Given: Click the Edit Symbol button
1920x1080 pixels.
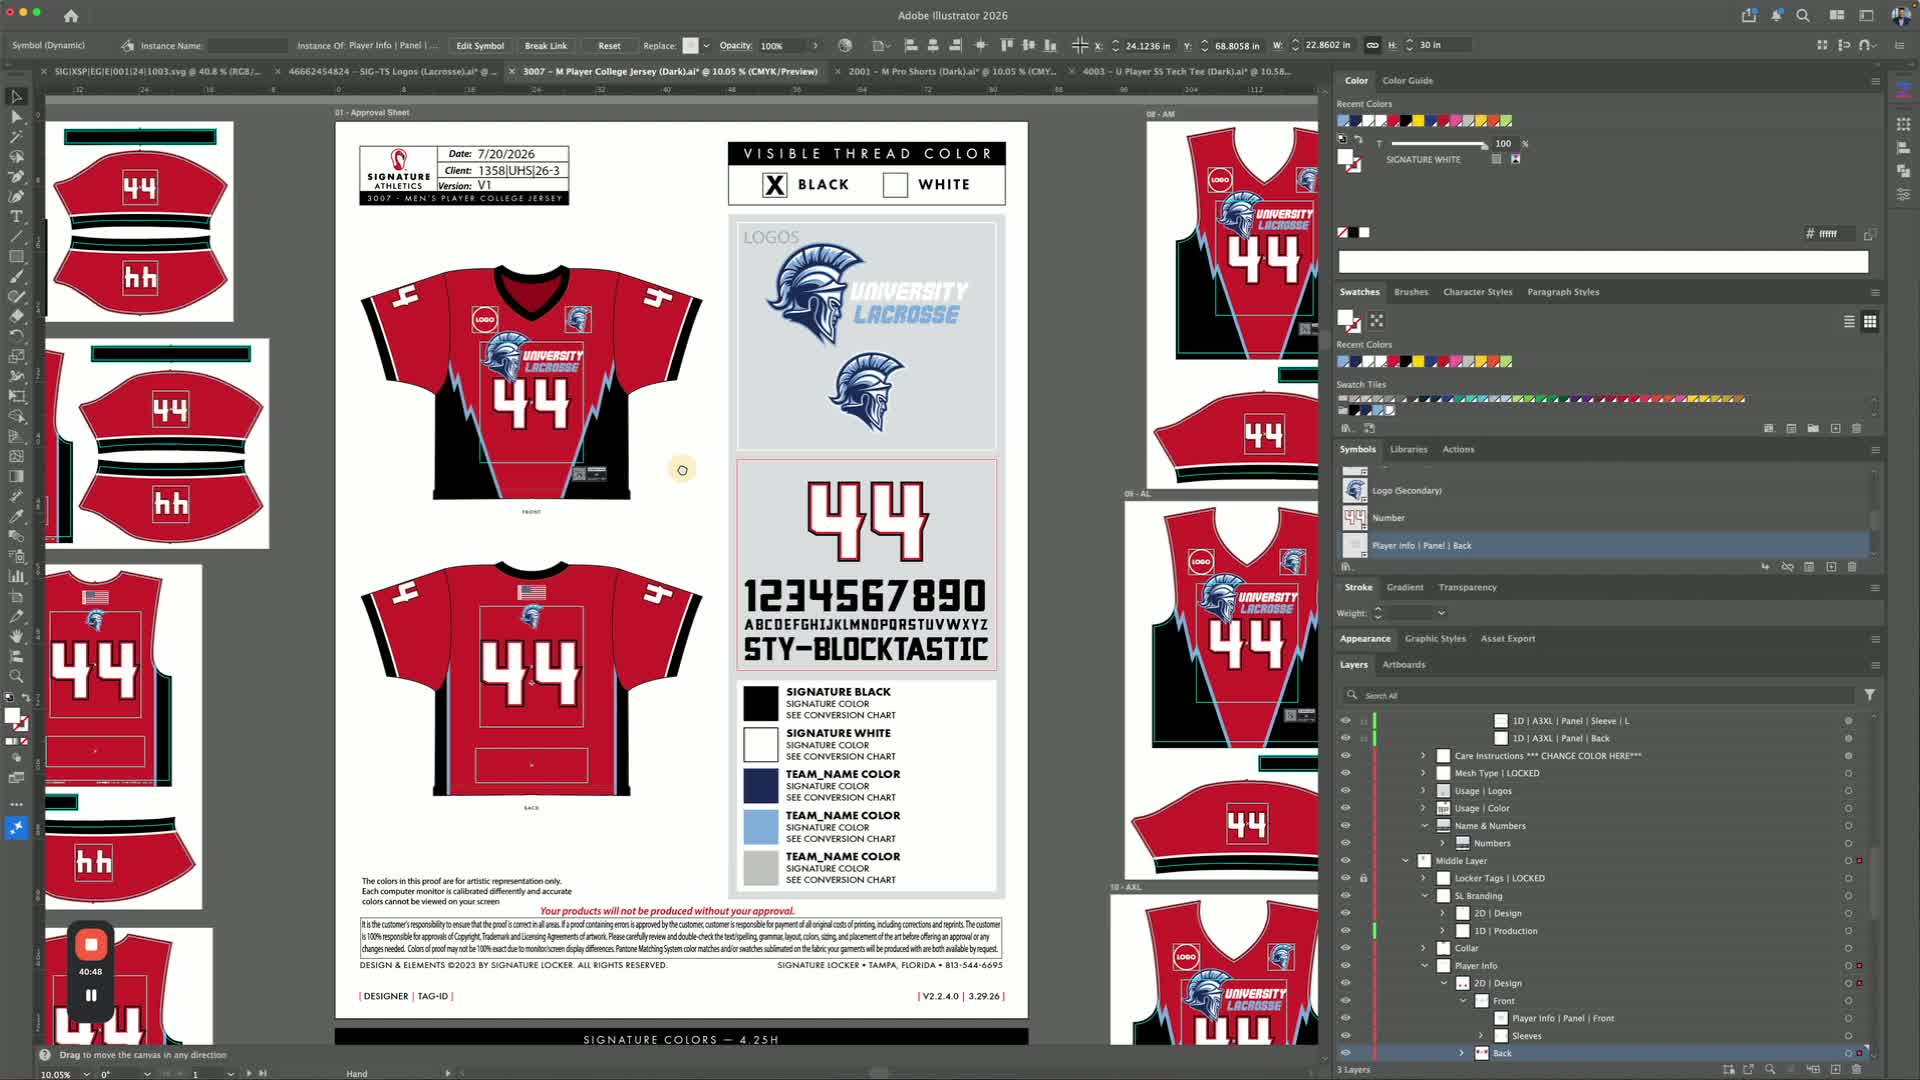Looking at the screenshot, I should [x=480, y=45].
